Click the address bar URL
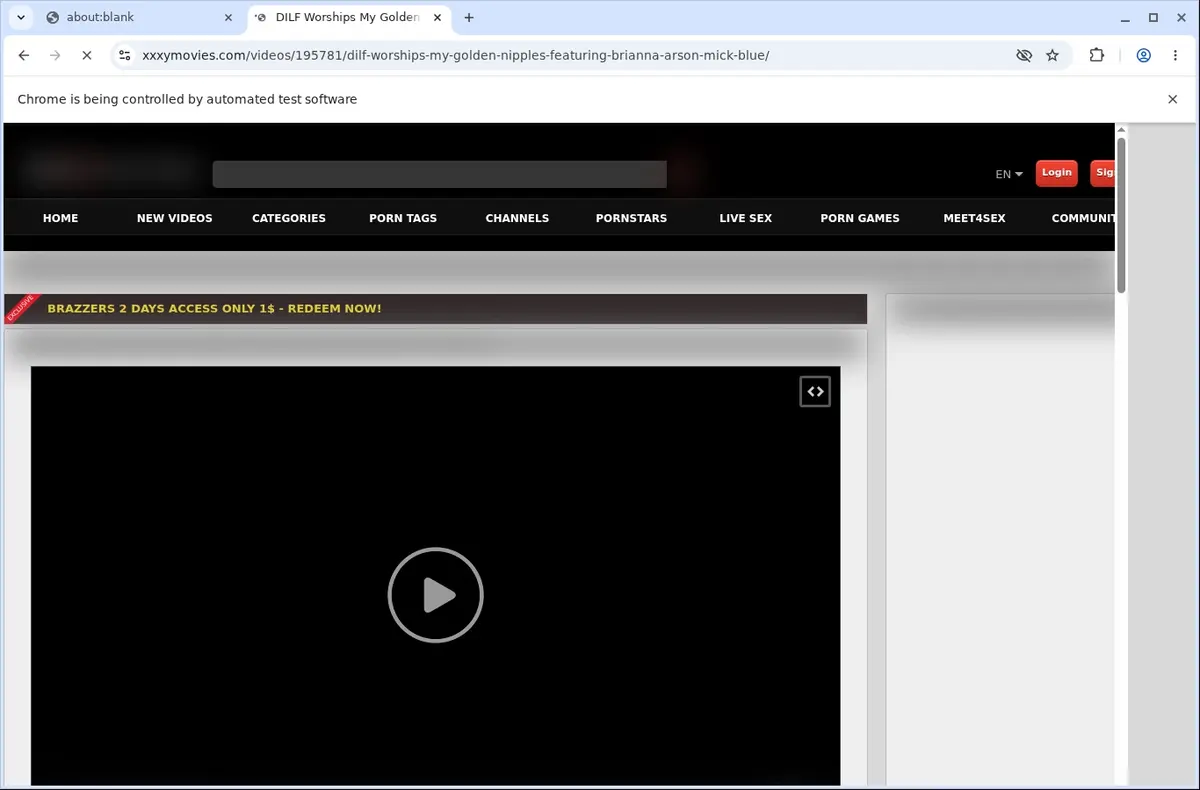This screenshot has width=1200, height=790. (x=456, y=56)
